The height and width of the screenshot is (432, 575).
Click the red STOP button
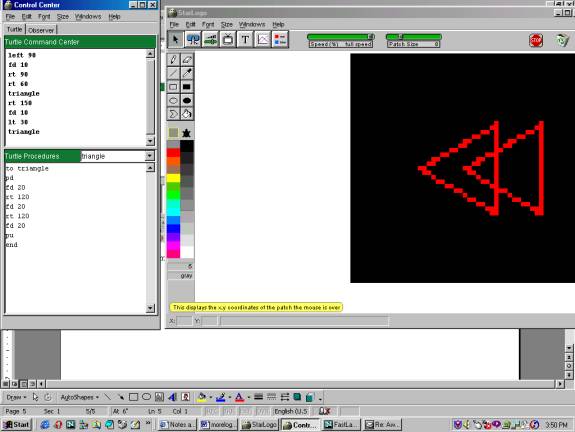pos(536,40)
